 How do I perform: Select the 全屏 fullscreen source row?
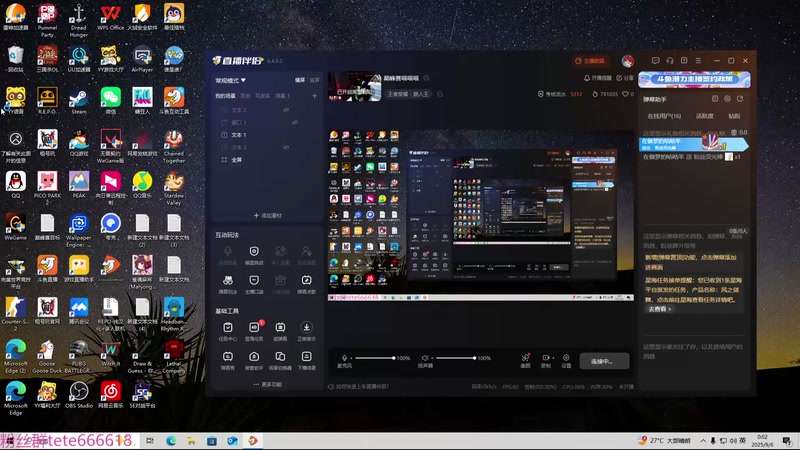tap(269, 160)
